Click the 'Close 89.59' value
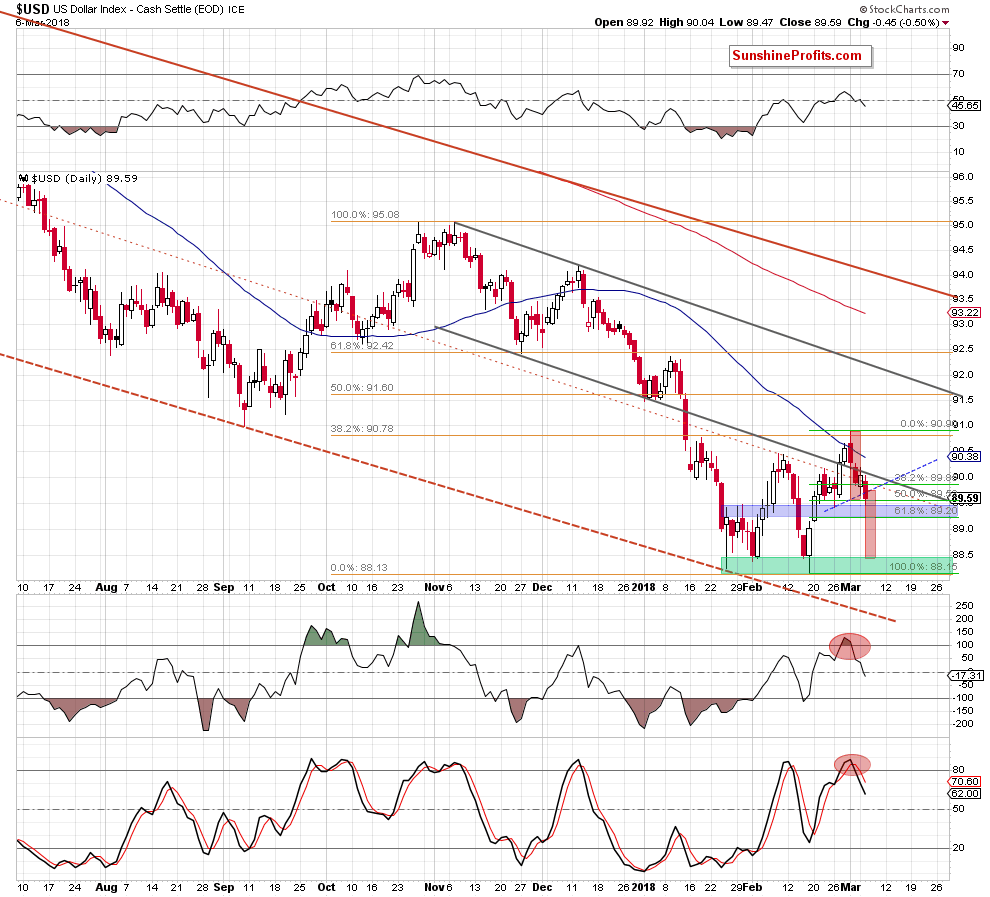The height and width of the screenshot is (897, 990). pyautogui.click(x=810, y=22)
